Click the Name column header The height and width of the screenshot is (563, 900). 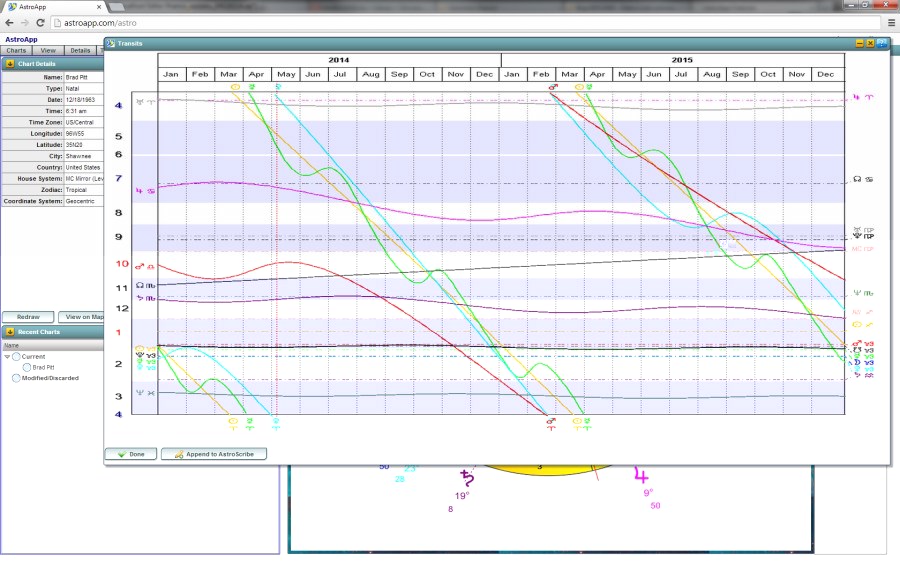pos(12,345)
